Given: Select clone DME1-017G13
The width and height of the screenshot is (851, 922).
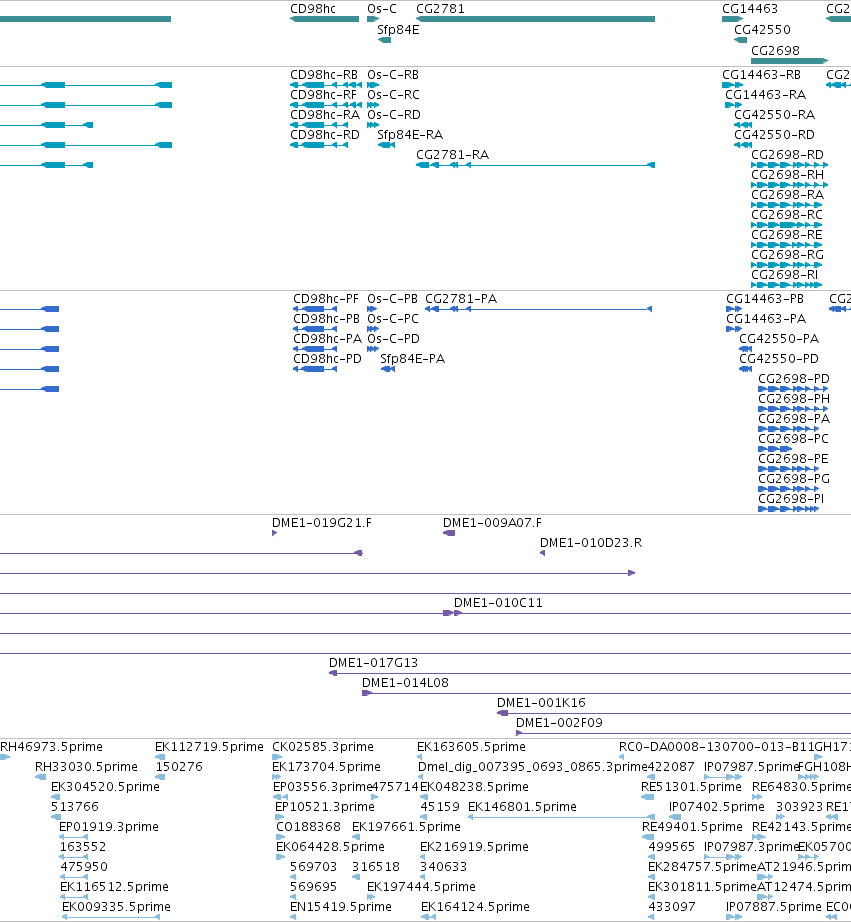Looking at the screenshot, I should [373, 663].
